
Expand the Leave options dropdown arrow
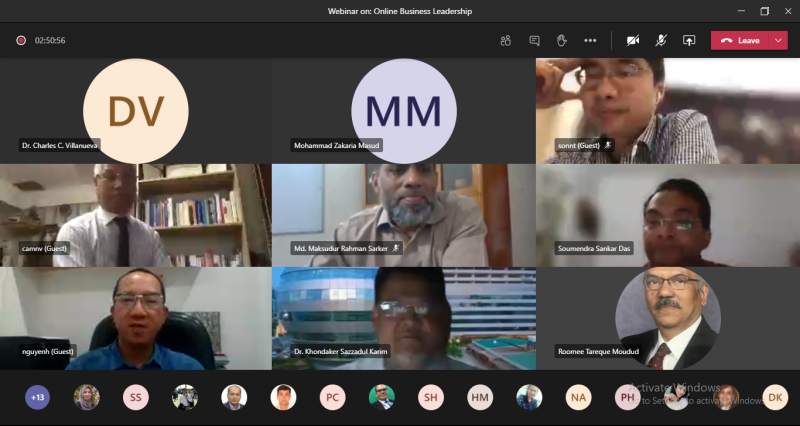click(778, 40)
